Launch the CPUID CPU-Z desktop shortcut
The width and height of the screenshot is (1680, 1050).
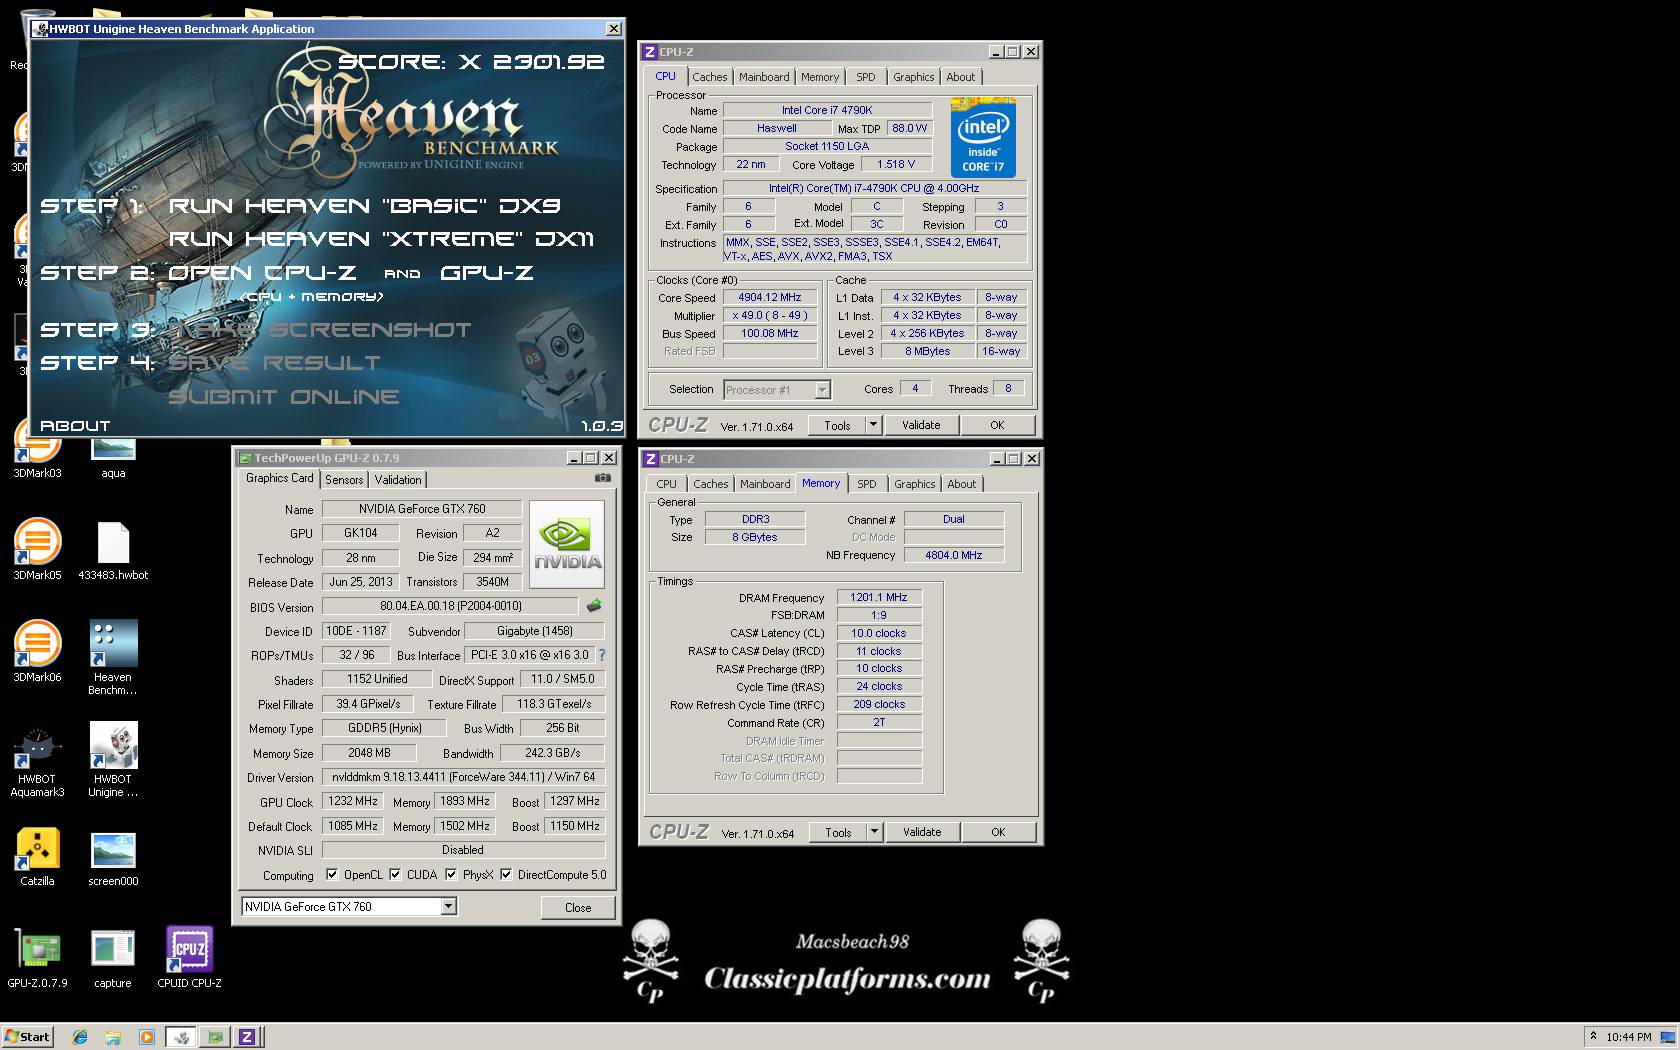click(x=189, y=958)
